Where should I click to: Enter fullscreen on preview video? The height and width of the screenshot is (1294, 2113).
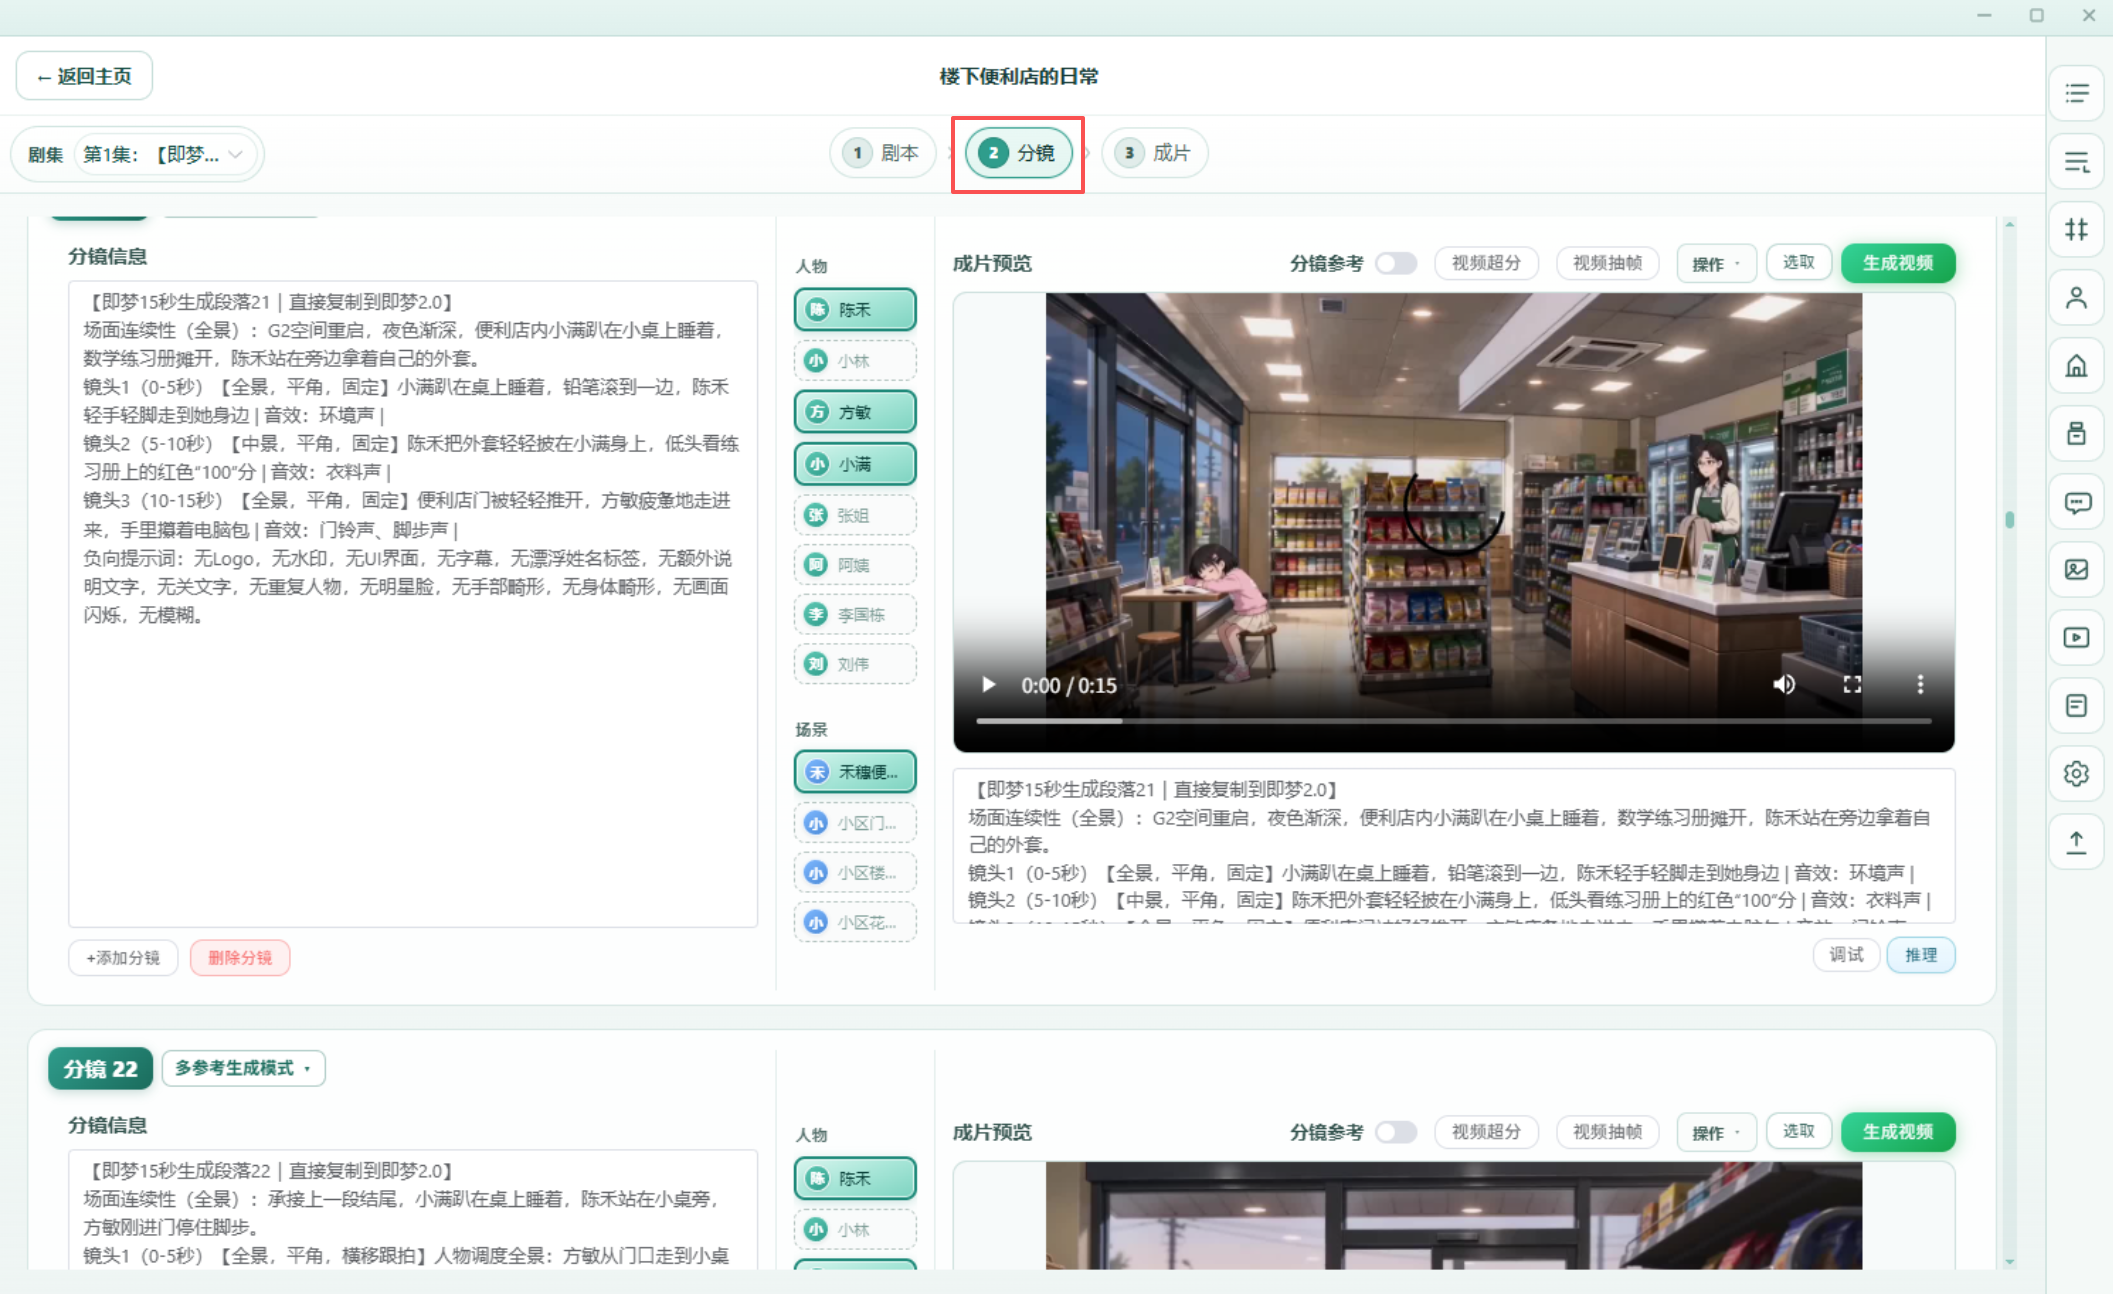[1852, 685]
